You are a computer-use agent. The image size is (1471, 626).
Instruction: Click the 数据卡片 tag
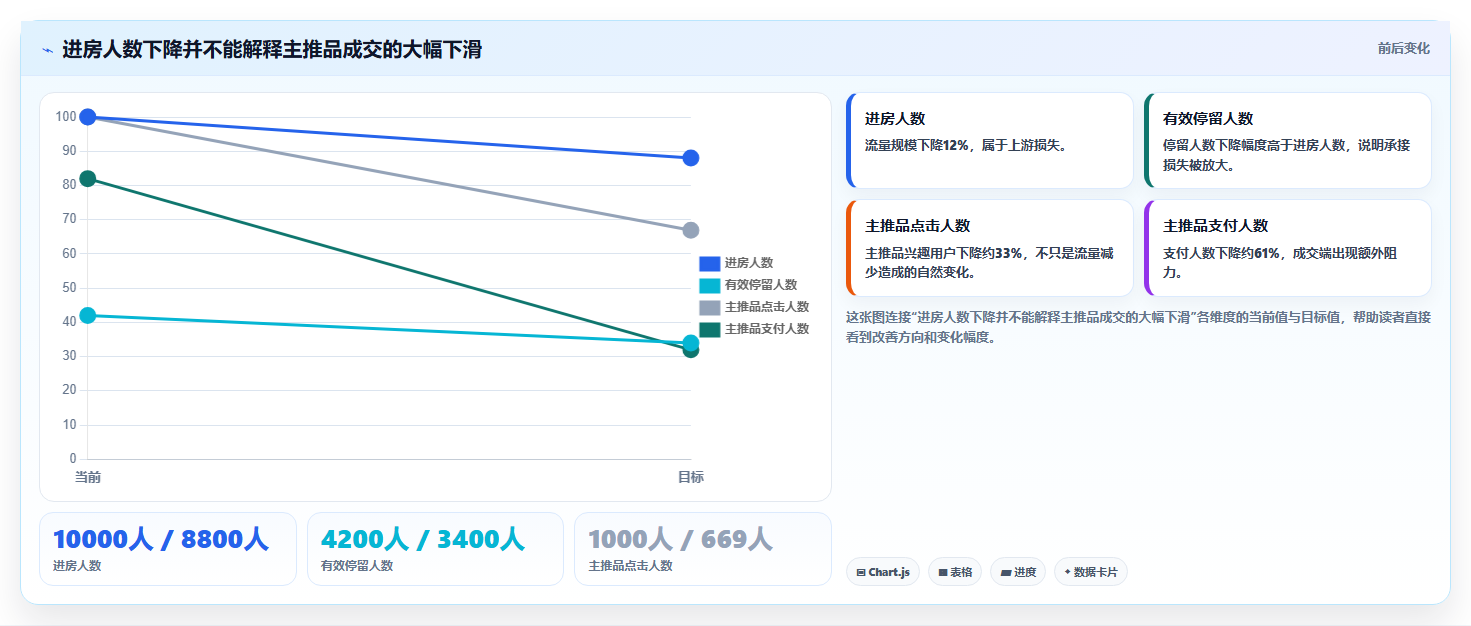point(1091,572)
